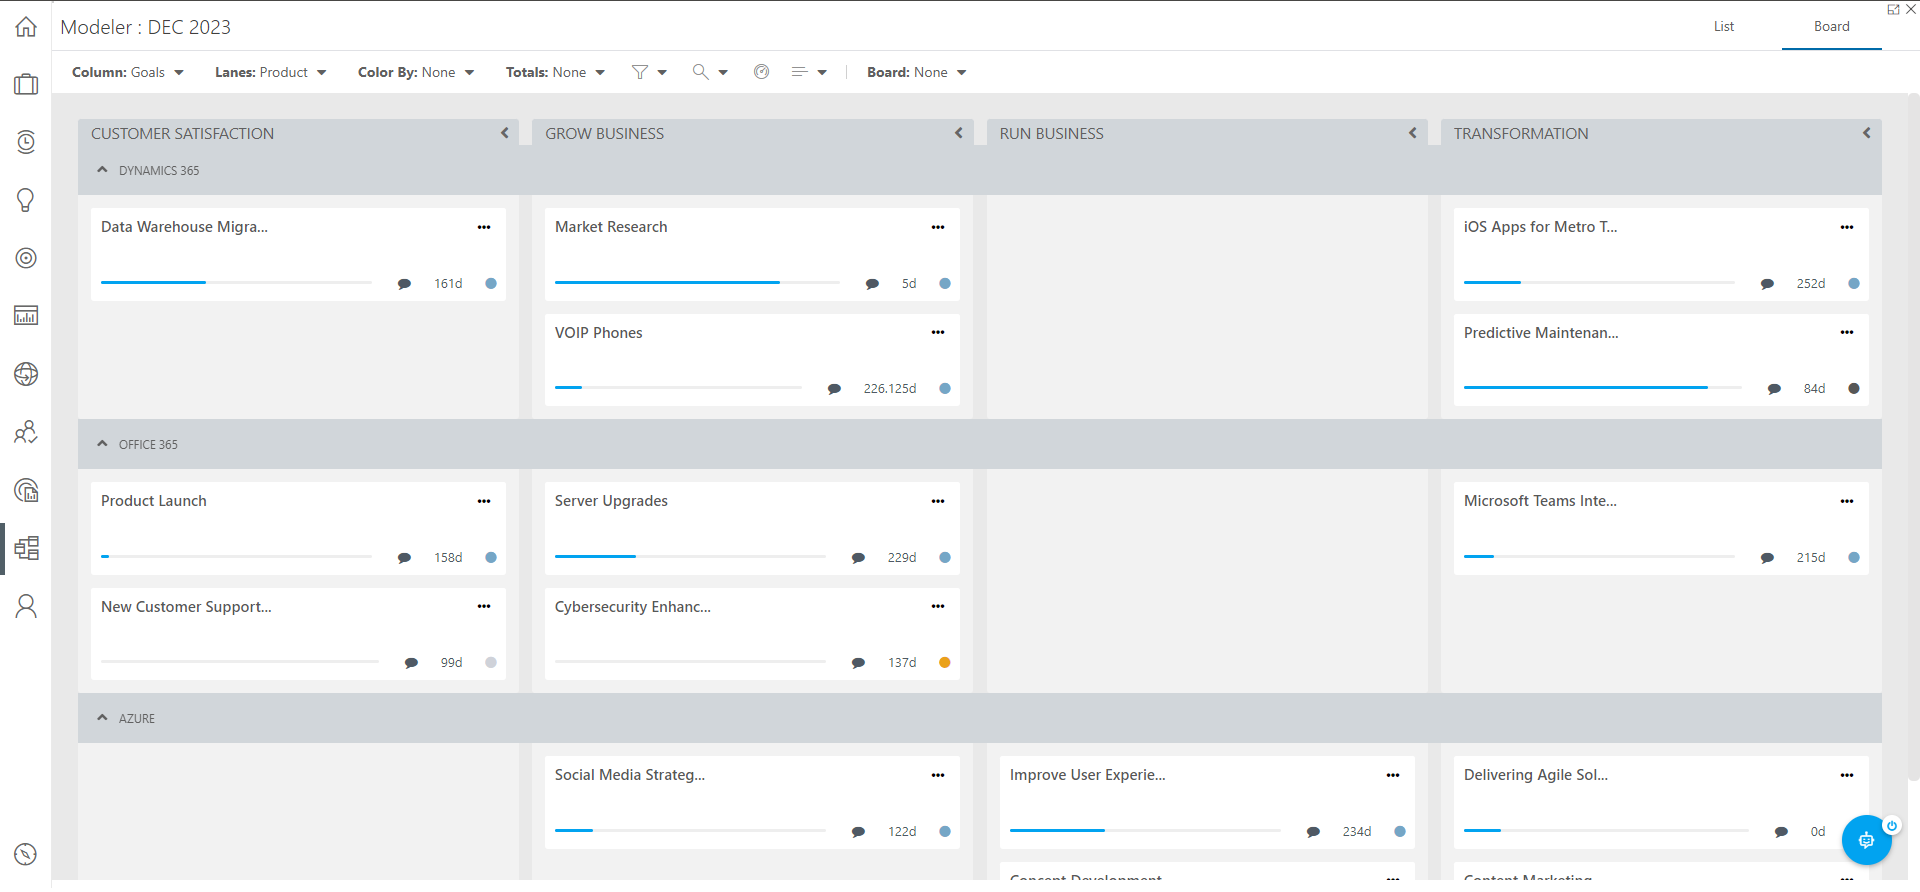Click the Server Upgrades progress bar
The width and height of the screenshot is (1920, 892).
(x=690, y=556)
